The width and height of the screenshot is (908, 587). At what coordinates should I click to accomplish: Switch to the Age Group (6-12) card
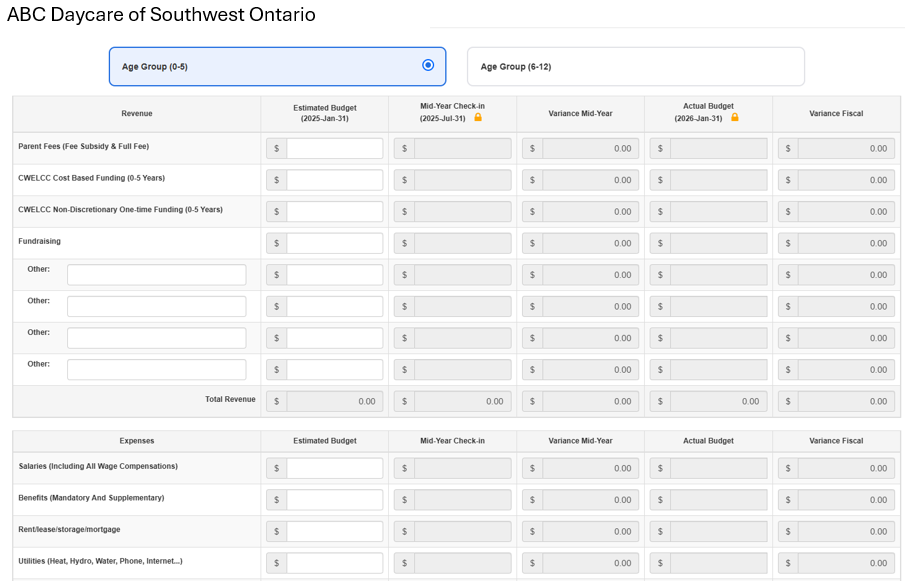tap(635, 67)
